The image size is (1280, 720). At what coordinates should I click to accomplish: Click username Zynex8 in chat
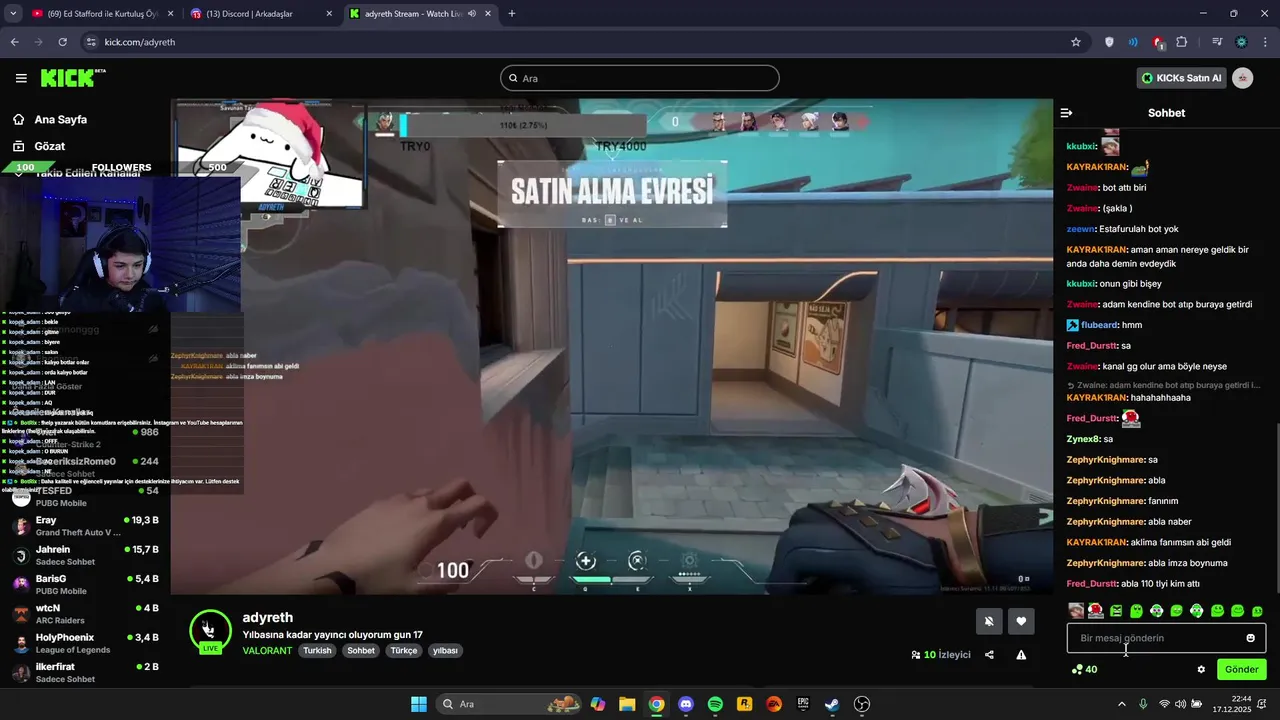(1083, 439)
